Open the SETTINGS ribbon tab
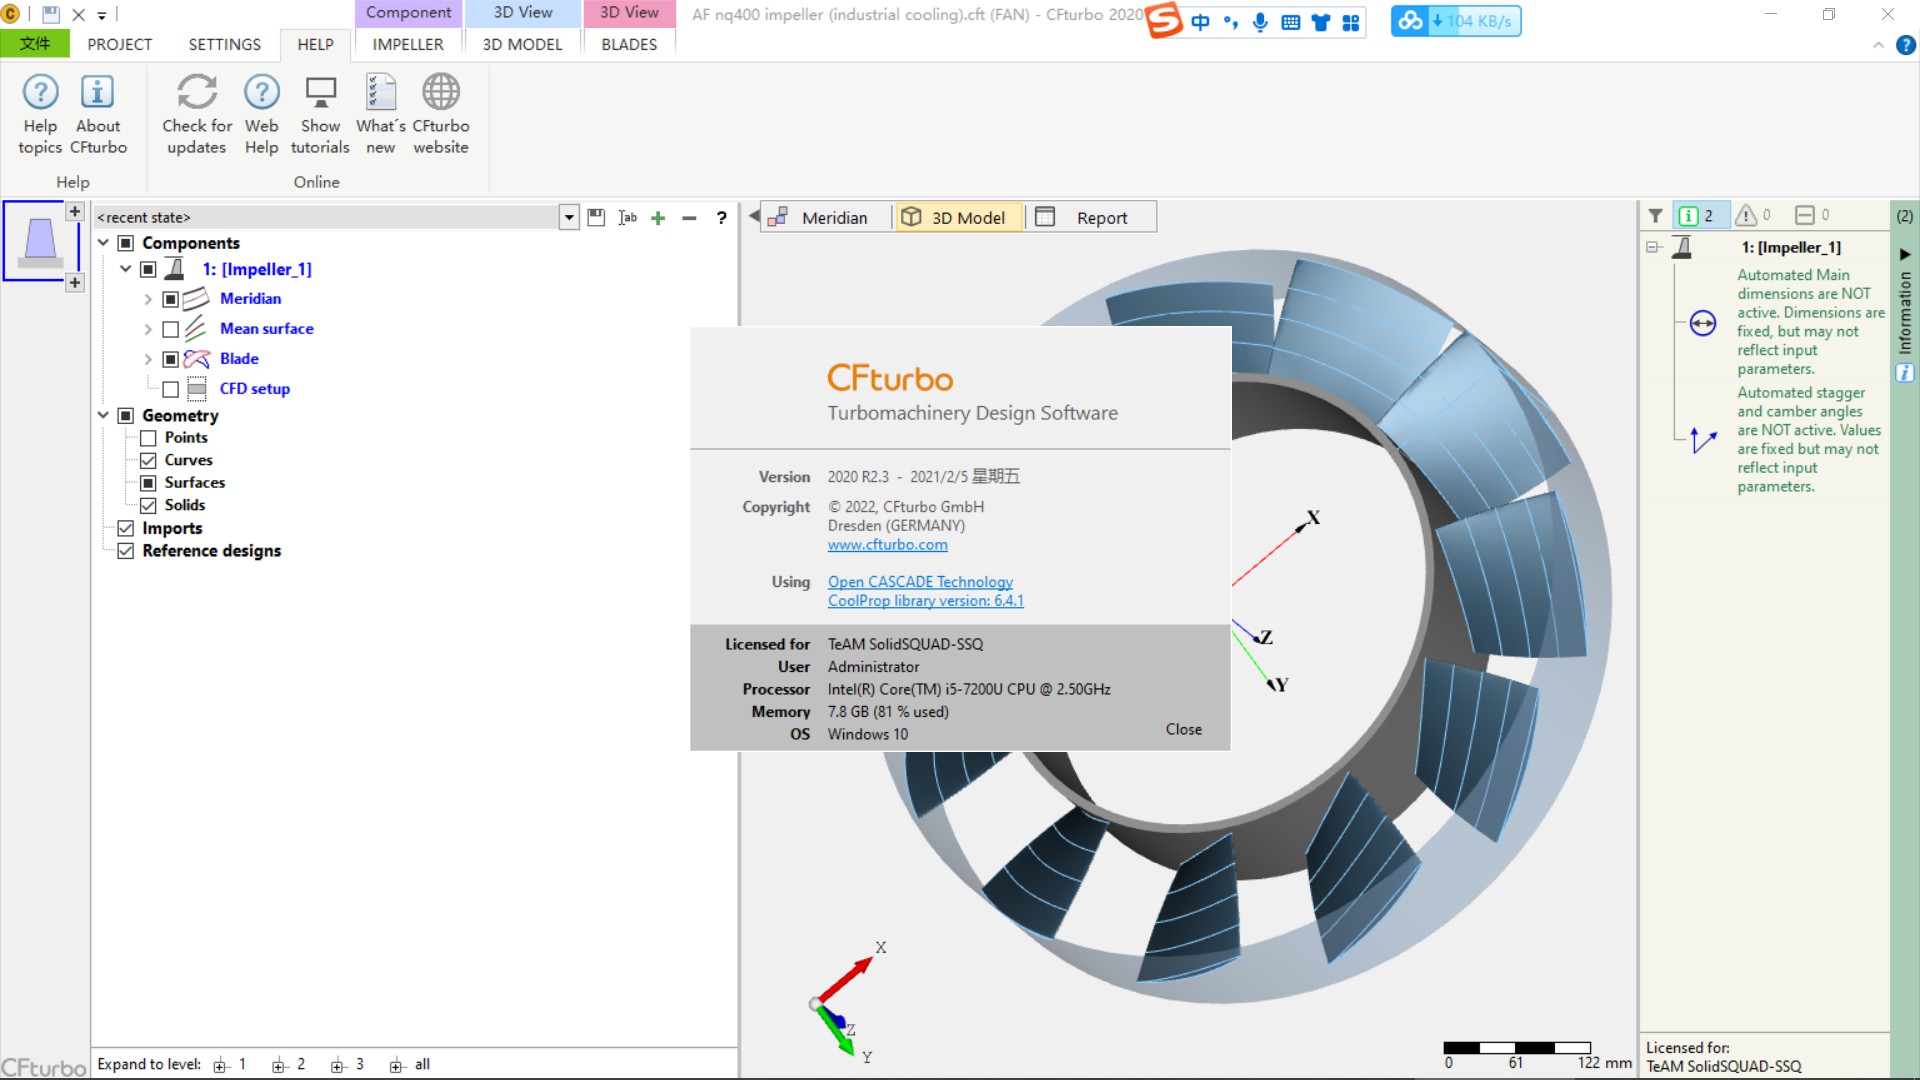1920x1080 pixels. (x=225, y=44)
